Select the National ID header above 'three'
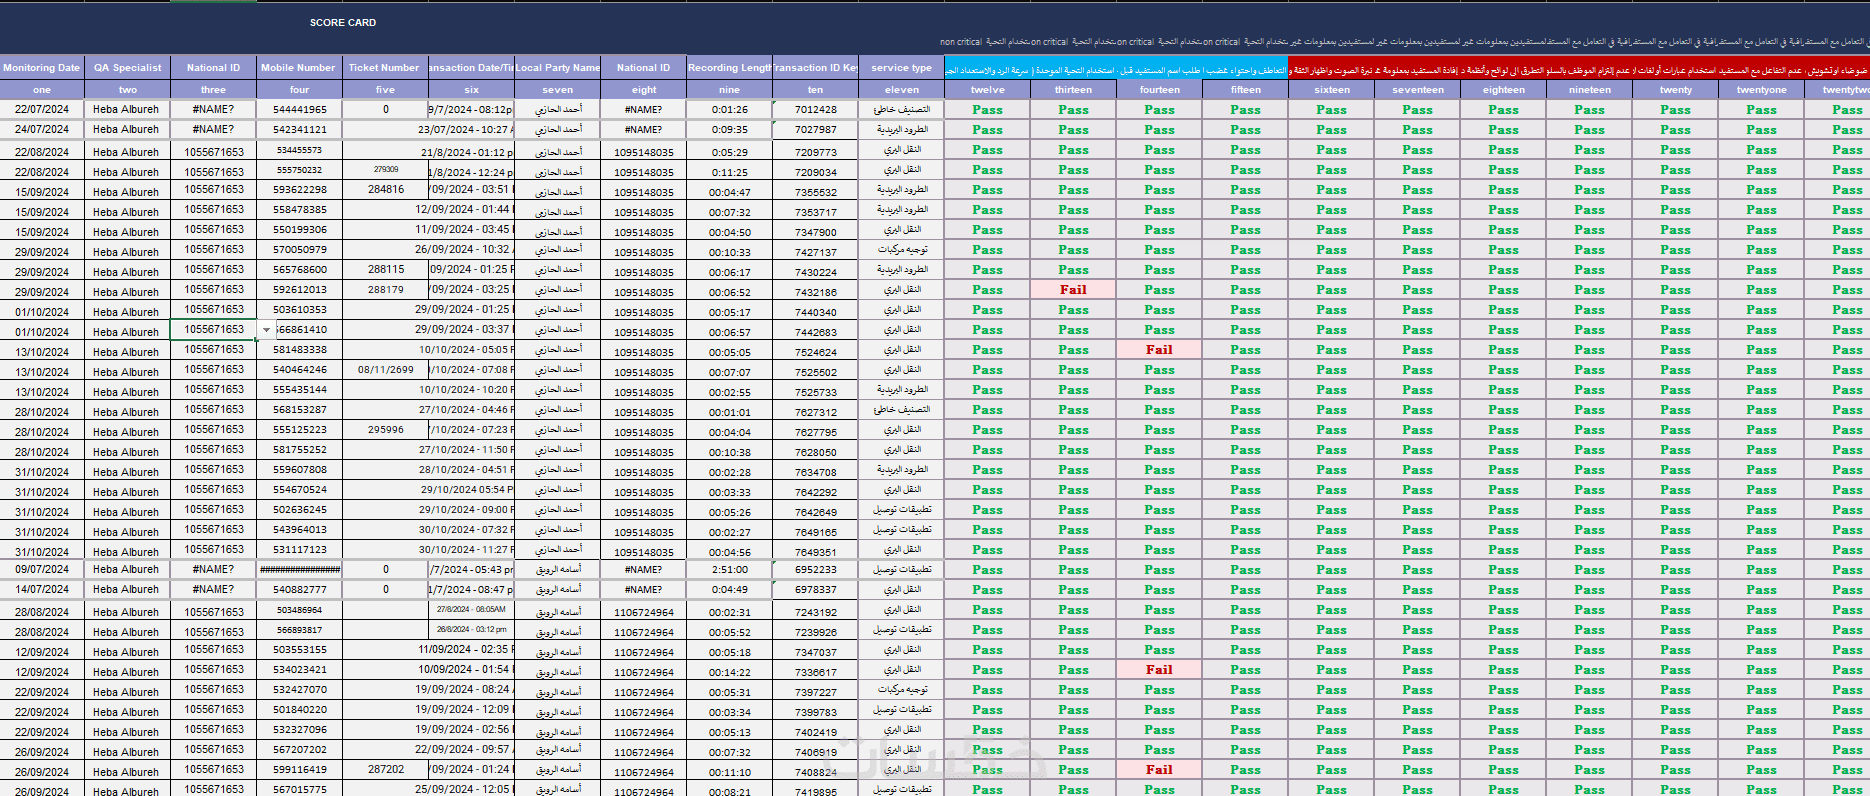The image size is (1870, 796). point(213,68)
